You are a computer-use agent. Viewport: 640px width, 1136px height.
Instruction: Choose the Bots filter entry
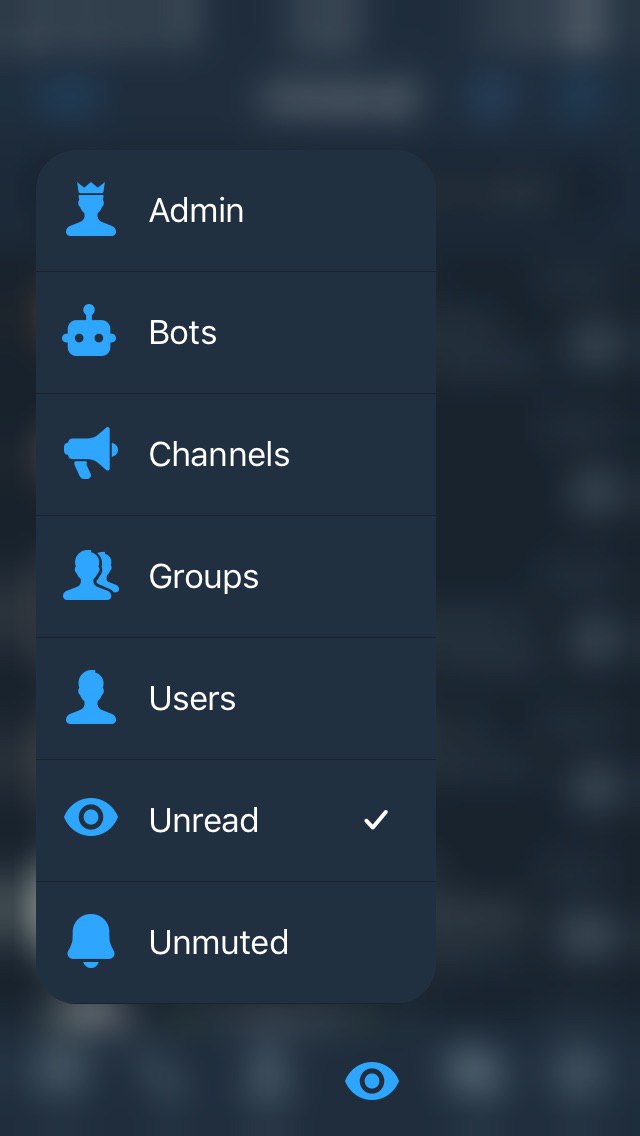tap(236, 333)
